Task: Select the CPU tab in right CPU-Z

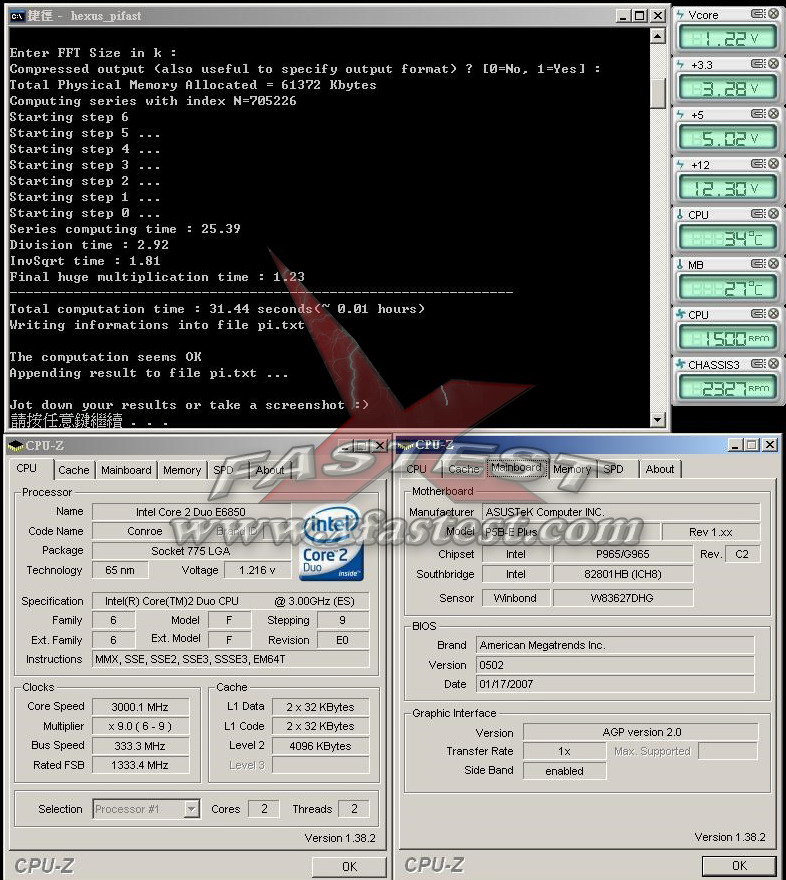Action: 416,469
